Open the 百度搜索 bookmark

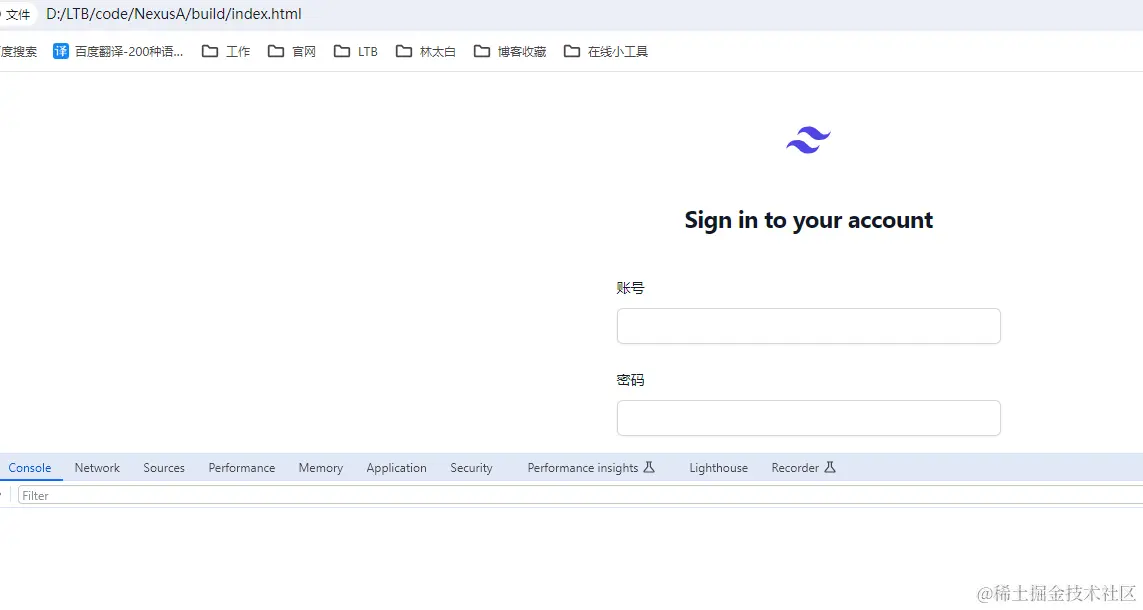18,51
